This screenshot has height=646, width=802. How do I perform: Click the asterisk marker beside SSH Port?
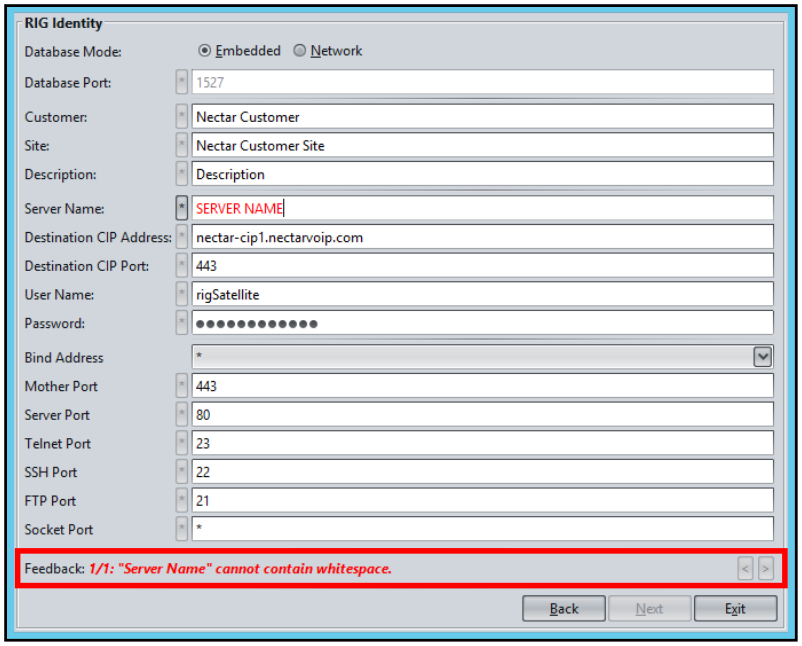[x=182, y=472]
